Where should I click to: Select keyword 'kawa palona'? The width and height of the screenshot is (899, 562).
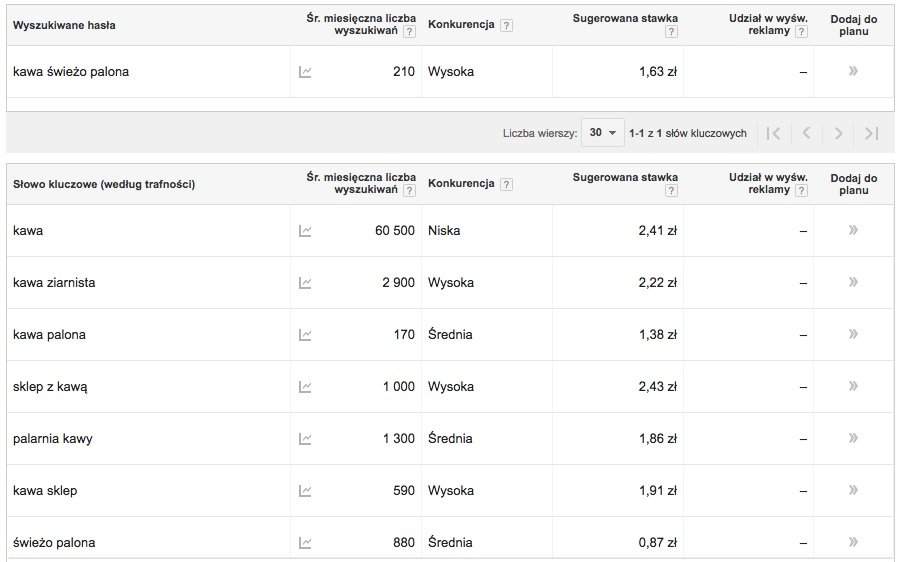click(x=49, y=335)
